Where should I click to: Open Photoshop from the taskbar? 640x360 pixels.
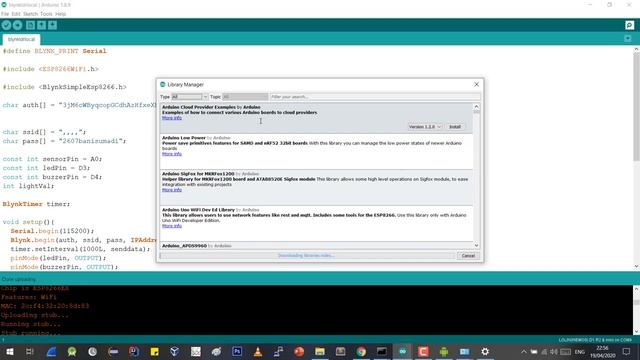click(237, 351)
